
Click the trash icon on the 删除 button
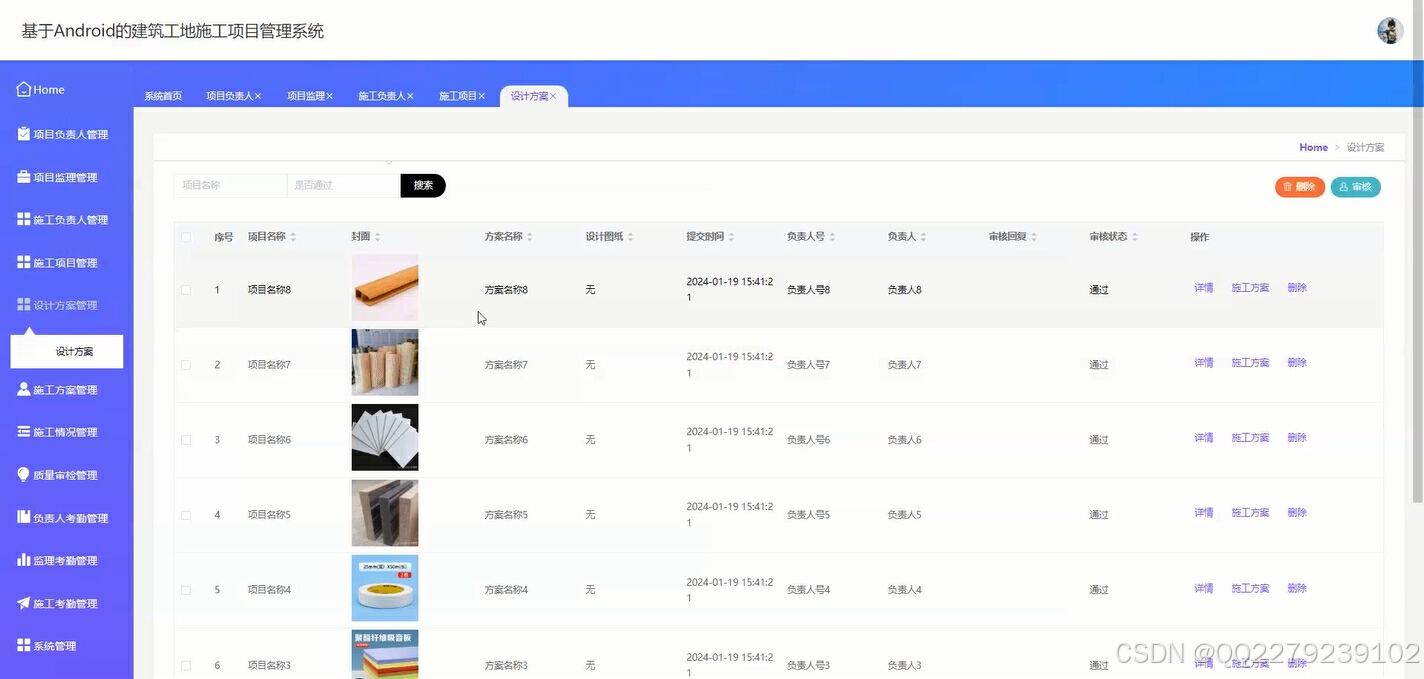tap(1288, 186)
